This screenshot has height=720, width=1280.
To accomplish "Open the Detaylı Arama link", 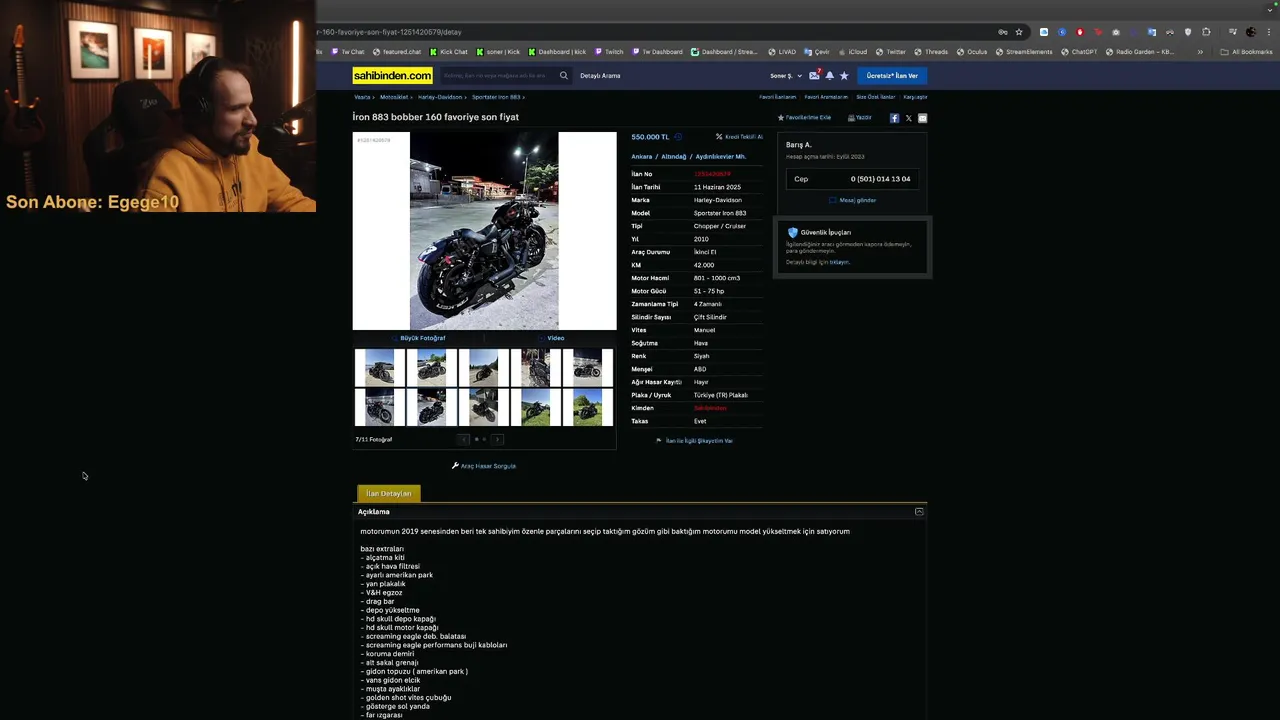I will point(600,76).
